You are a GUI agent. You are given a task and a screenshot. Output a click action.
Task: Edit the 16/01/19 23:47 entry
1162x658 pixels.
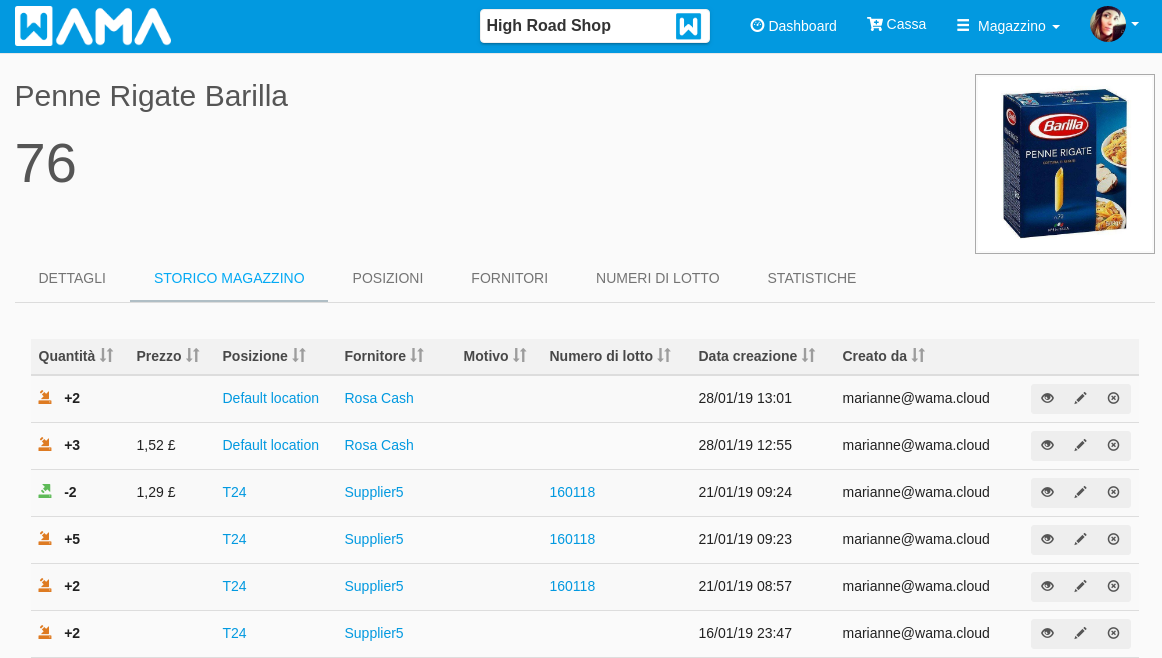click(x=1080, y=634)
